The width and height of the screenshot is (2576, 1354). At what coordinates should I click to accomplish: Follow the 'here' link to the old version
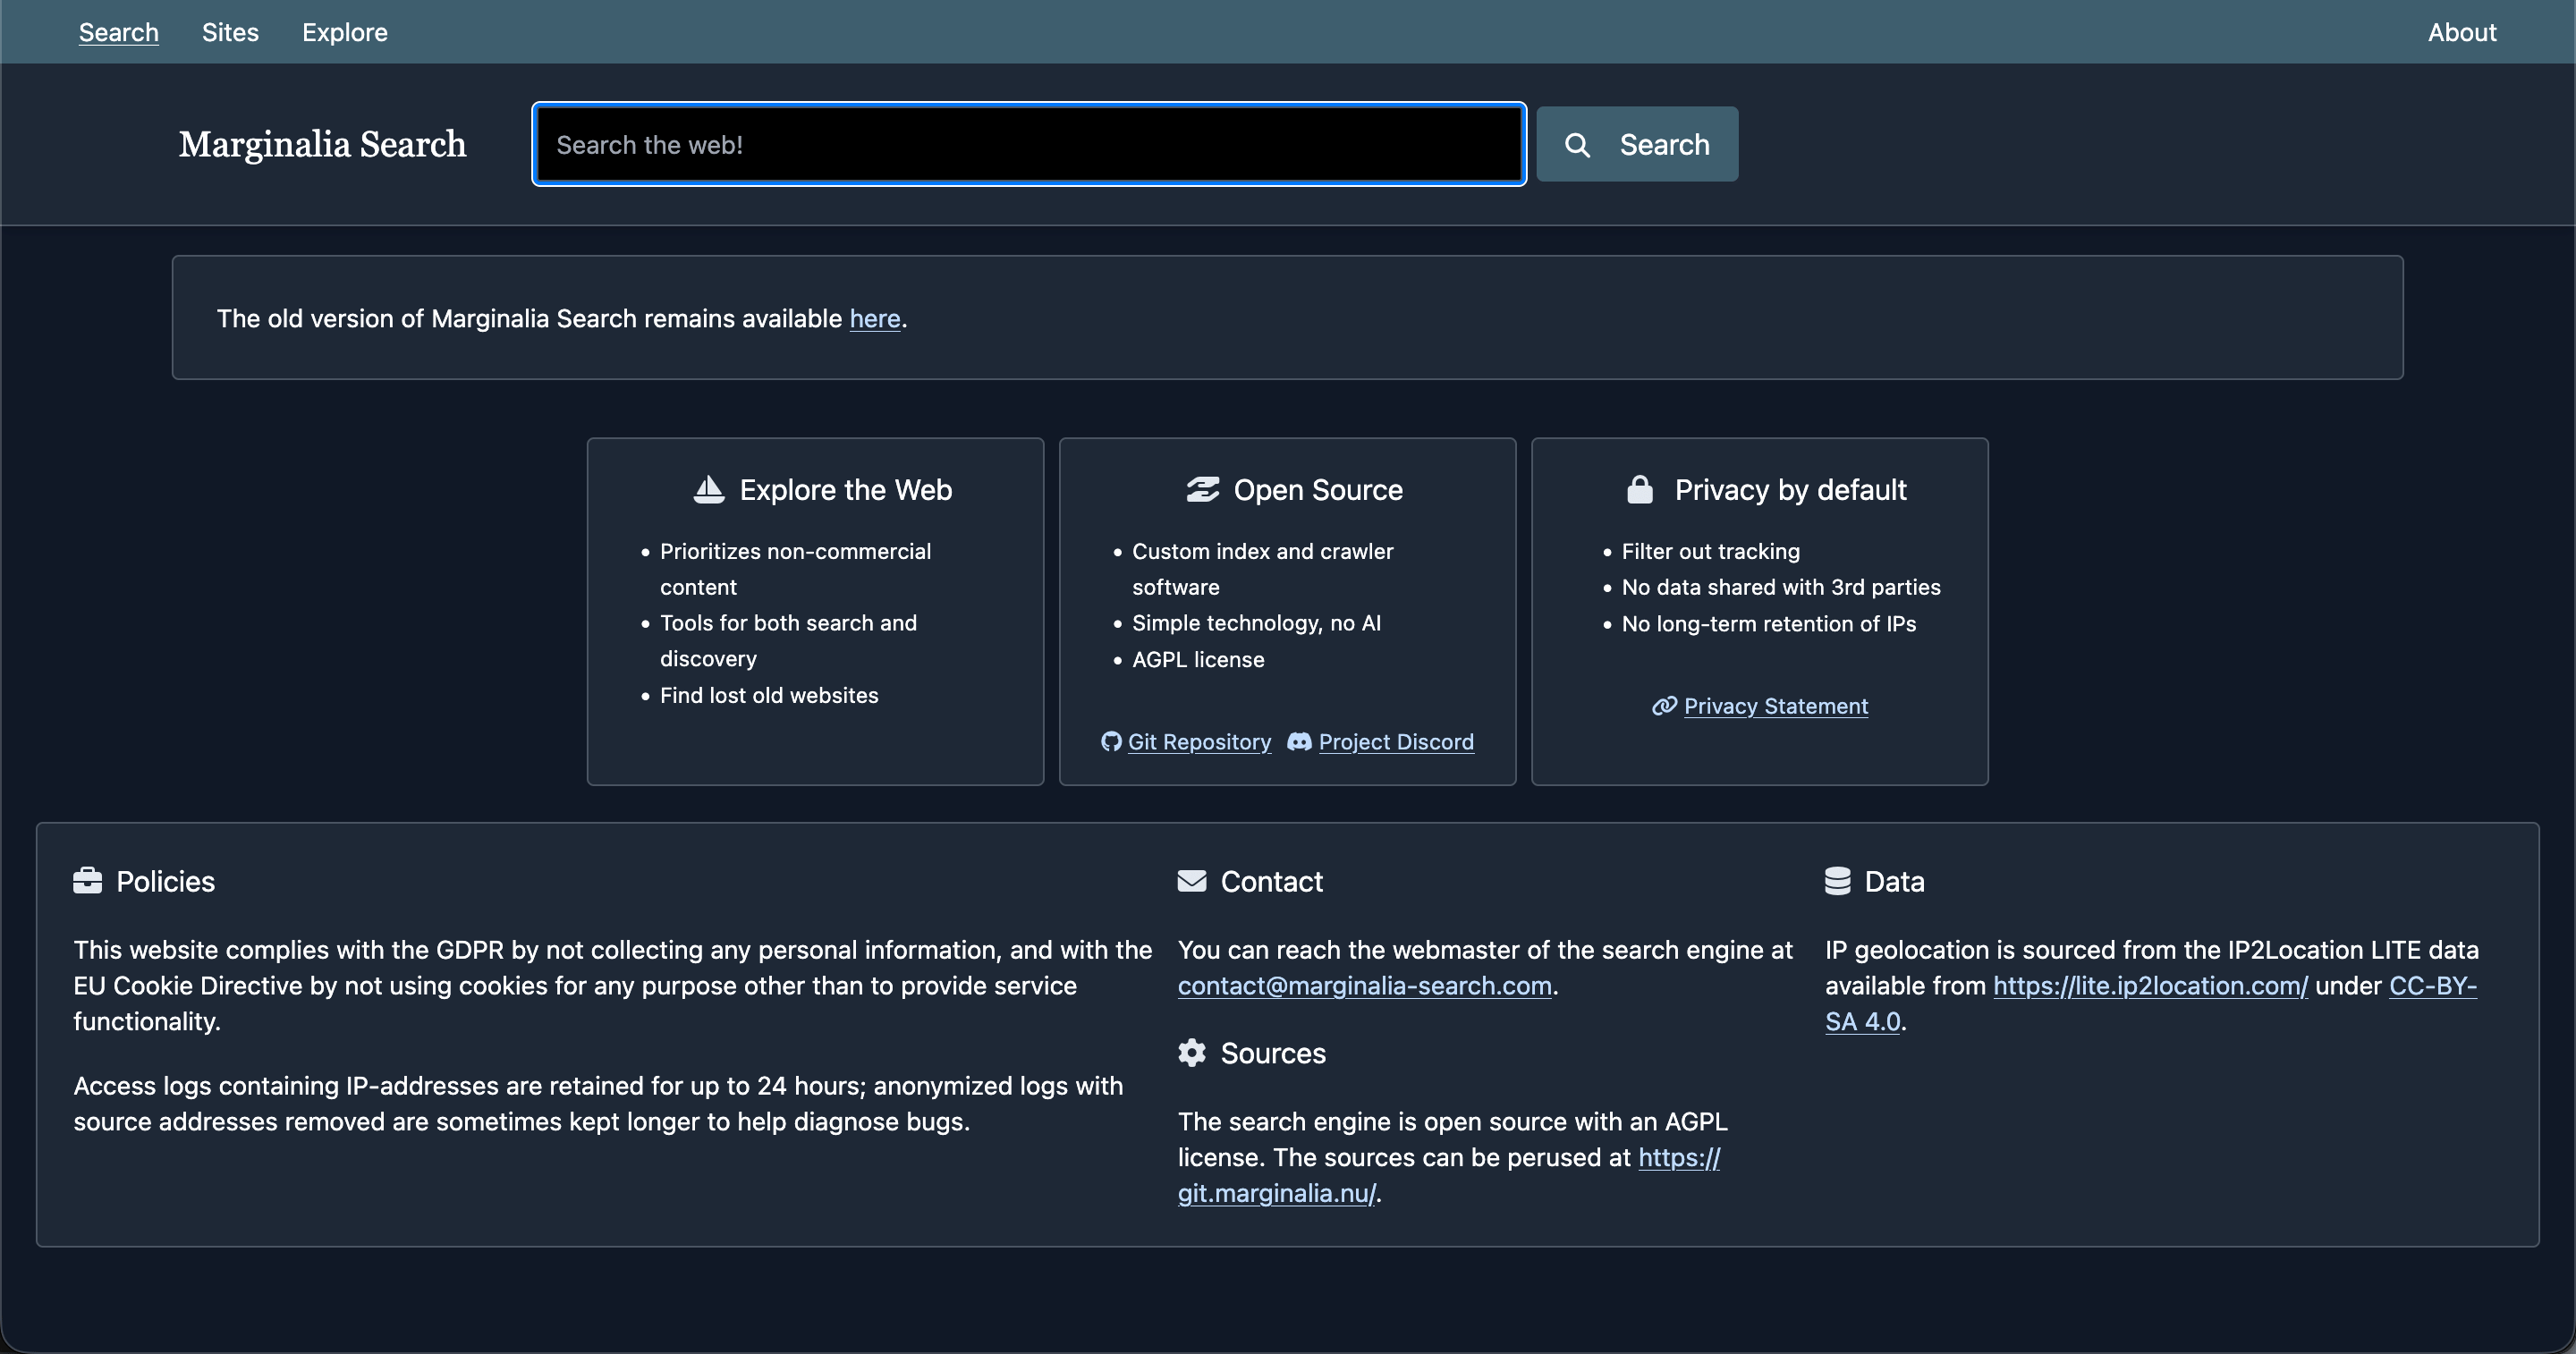(875, 318)
